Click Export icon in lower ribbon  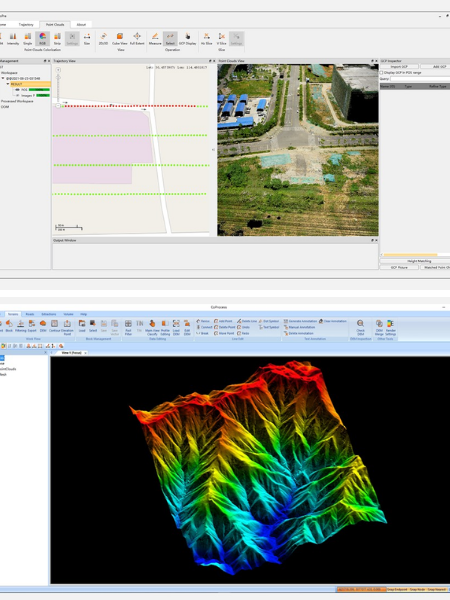[x=32, y=326]
